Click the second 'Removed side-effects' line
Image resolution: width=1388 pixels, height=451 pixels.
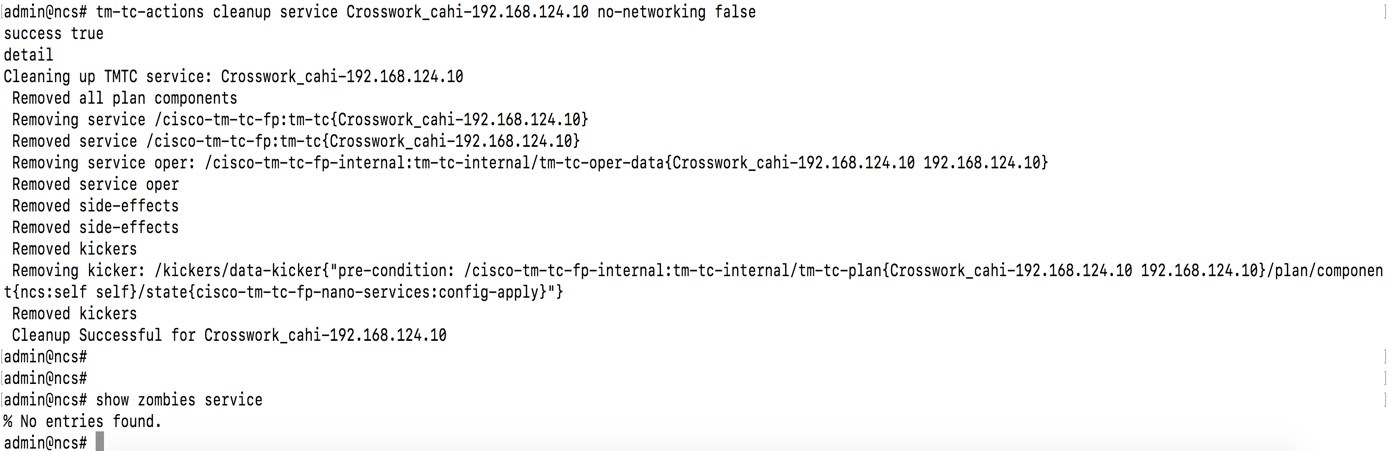(95, 227)
